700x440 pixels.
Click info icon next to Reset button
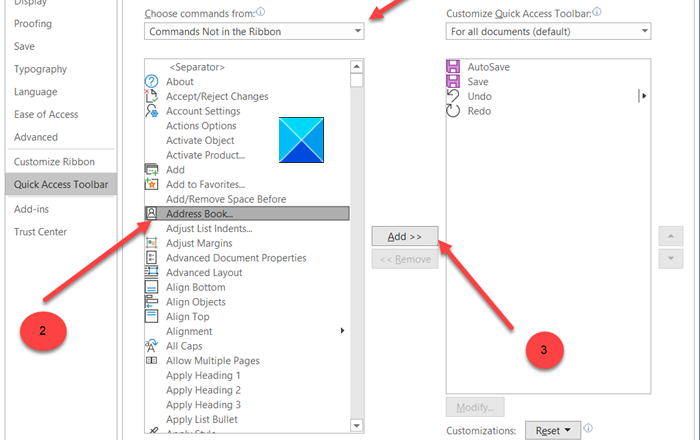(588, 428)
